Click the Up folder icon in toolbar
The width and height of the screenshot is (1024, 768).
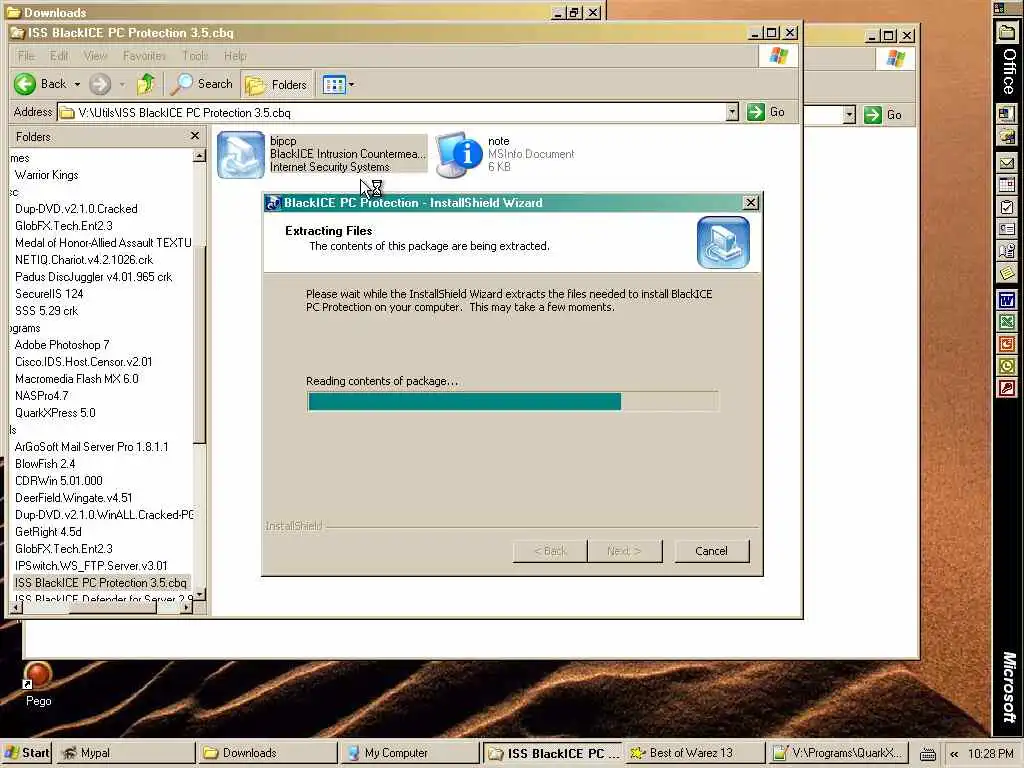(146, 84)
